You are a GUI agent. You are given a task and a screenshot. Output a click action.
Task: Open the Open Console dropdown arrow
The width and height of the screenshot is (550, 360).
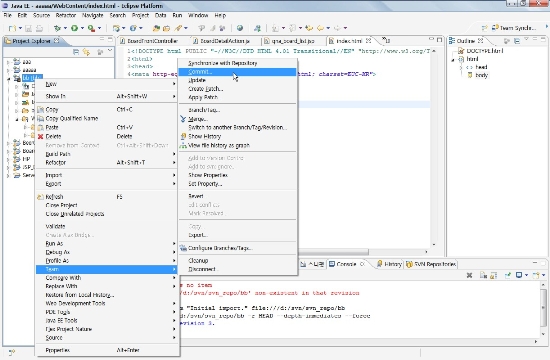pos(543,275)
